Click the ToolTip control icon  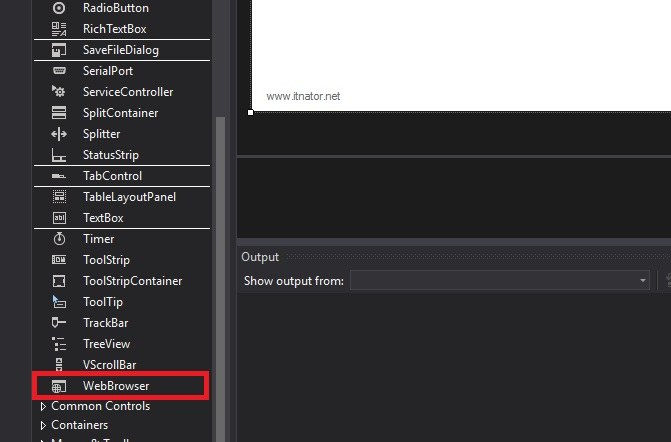tap(59, 302)
